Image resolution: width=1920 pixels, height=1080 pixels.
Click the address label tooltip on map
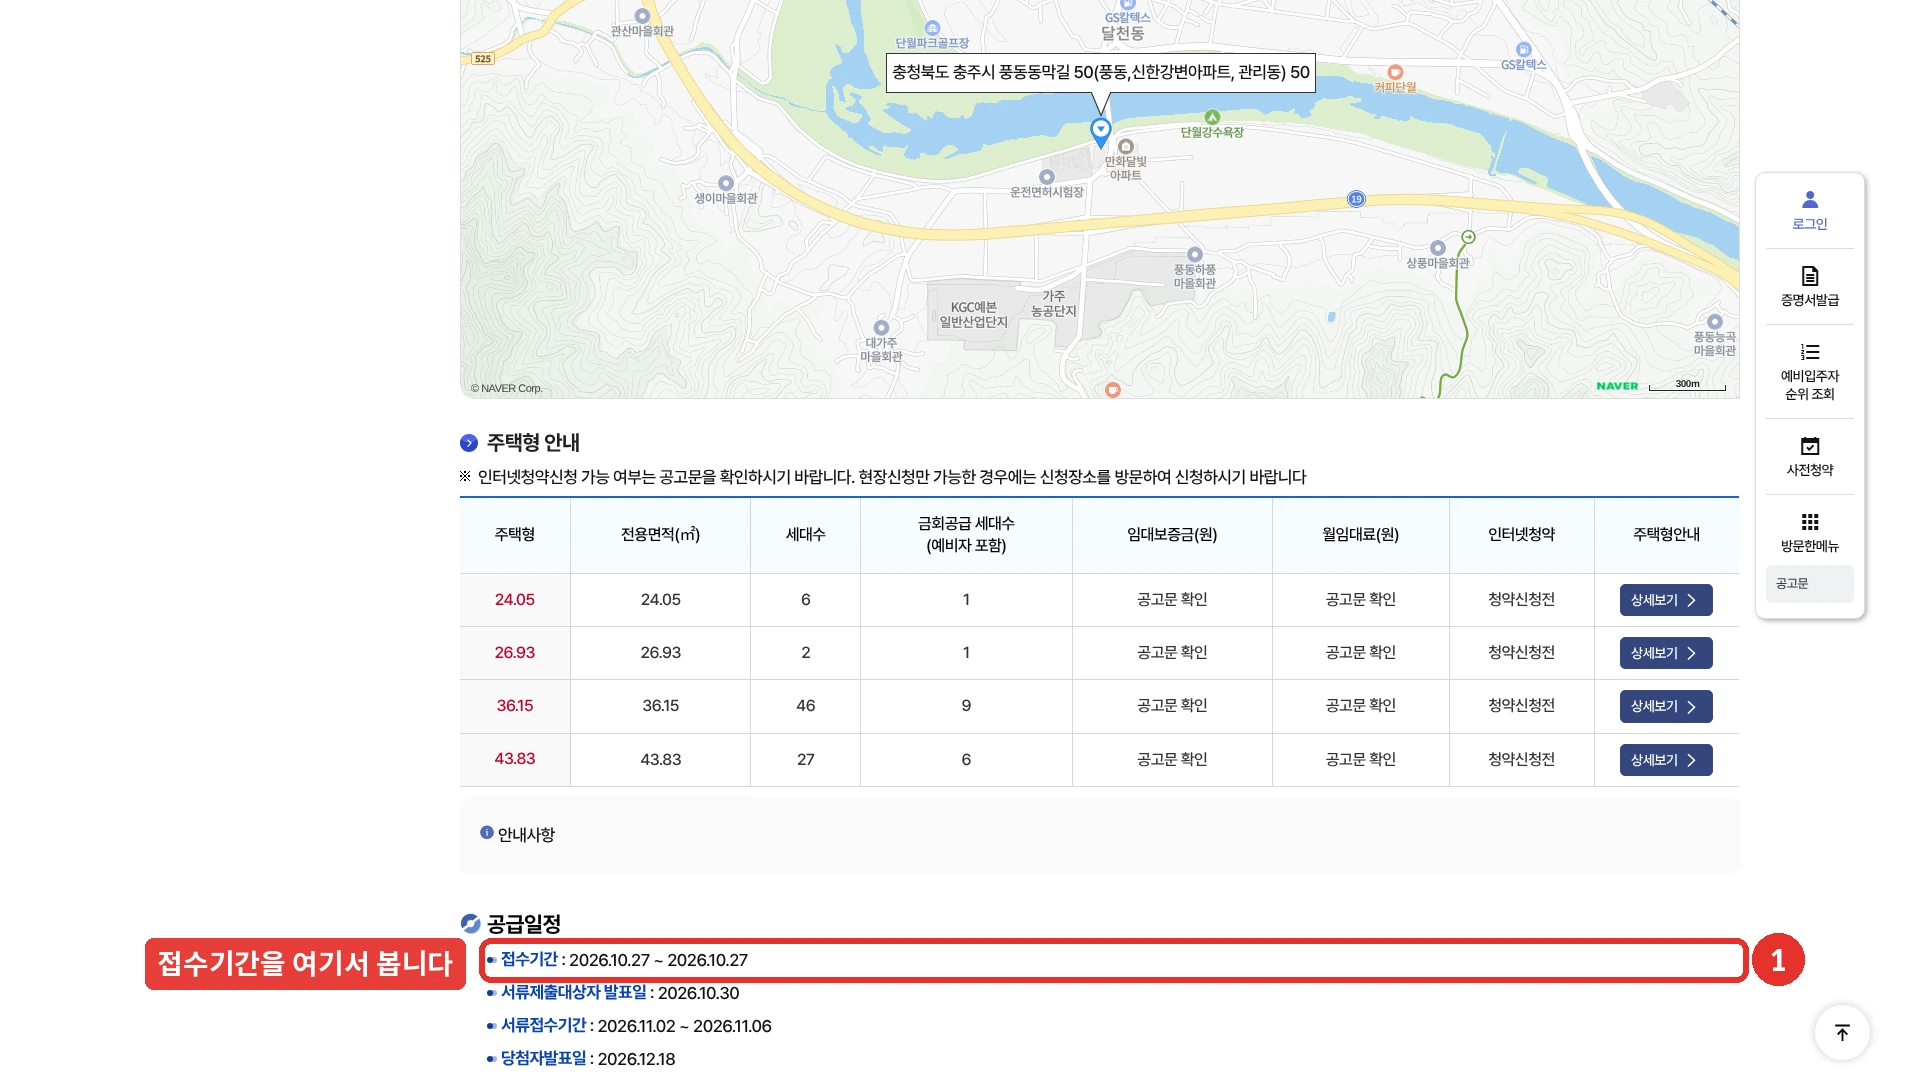[x=1100, y=73]
